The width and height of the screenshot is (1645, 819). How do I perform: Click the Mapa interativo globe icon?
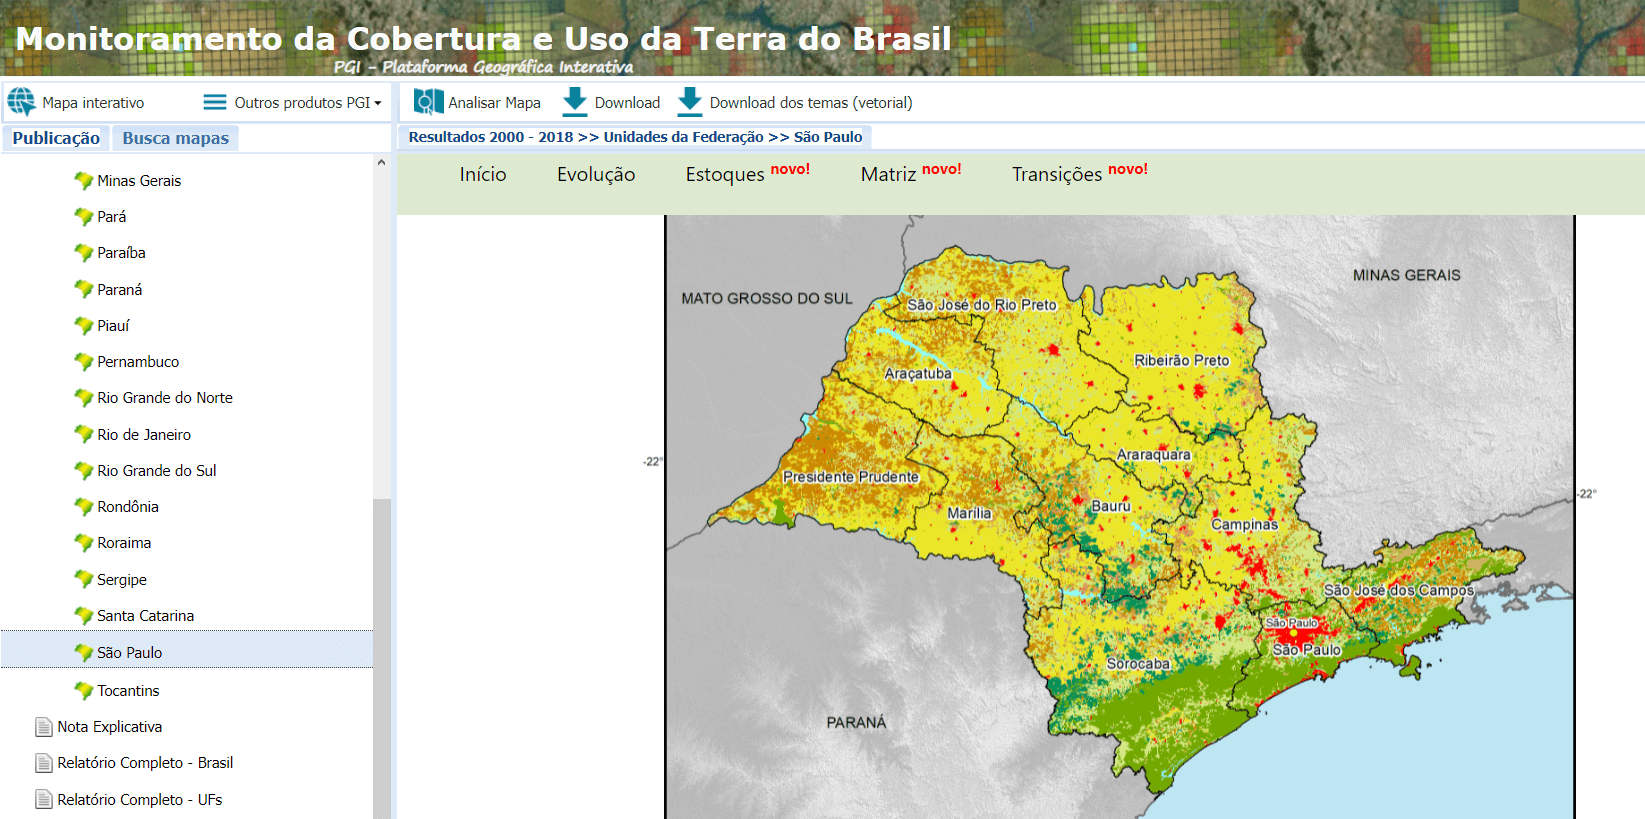21,102
